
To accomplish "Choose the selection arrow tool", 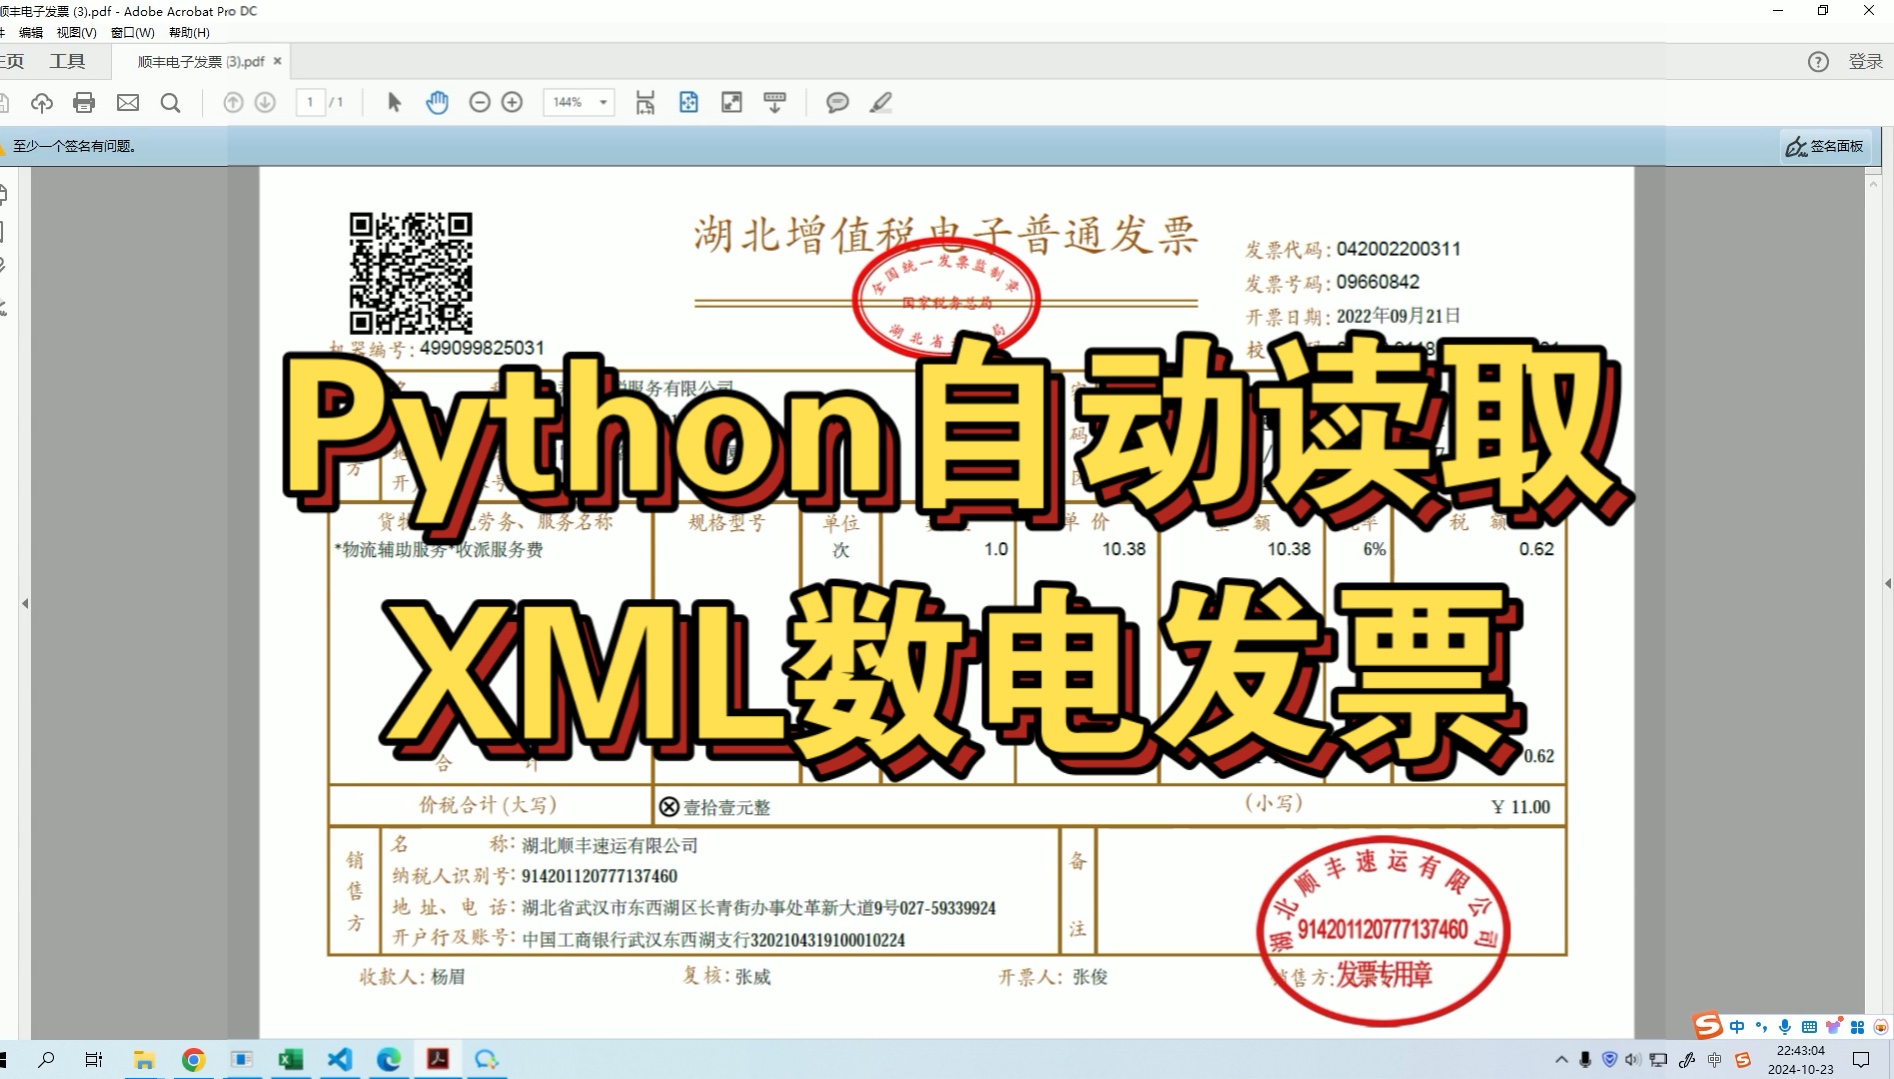I will pyautogui.click(x=394, y=103).
